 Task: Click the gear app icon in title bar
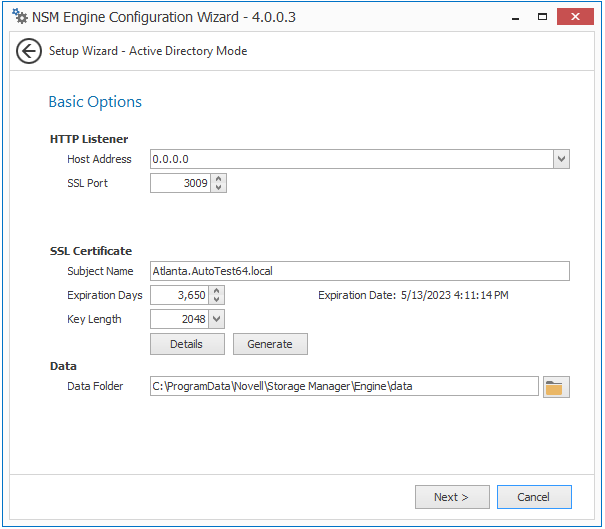[x=19, y=17]
